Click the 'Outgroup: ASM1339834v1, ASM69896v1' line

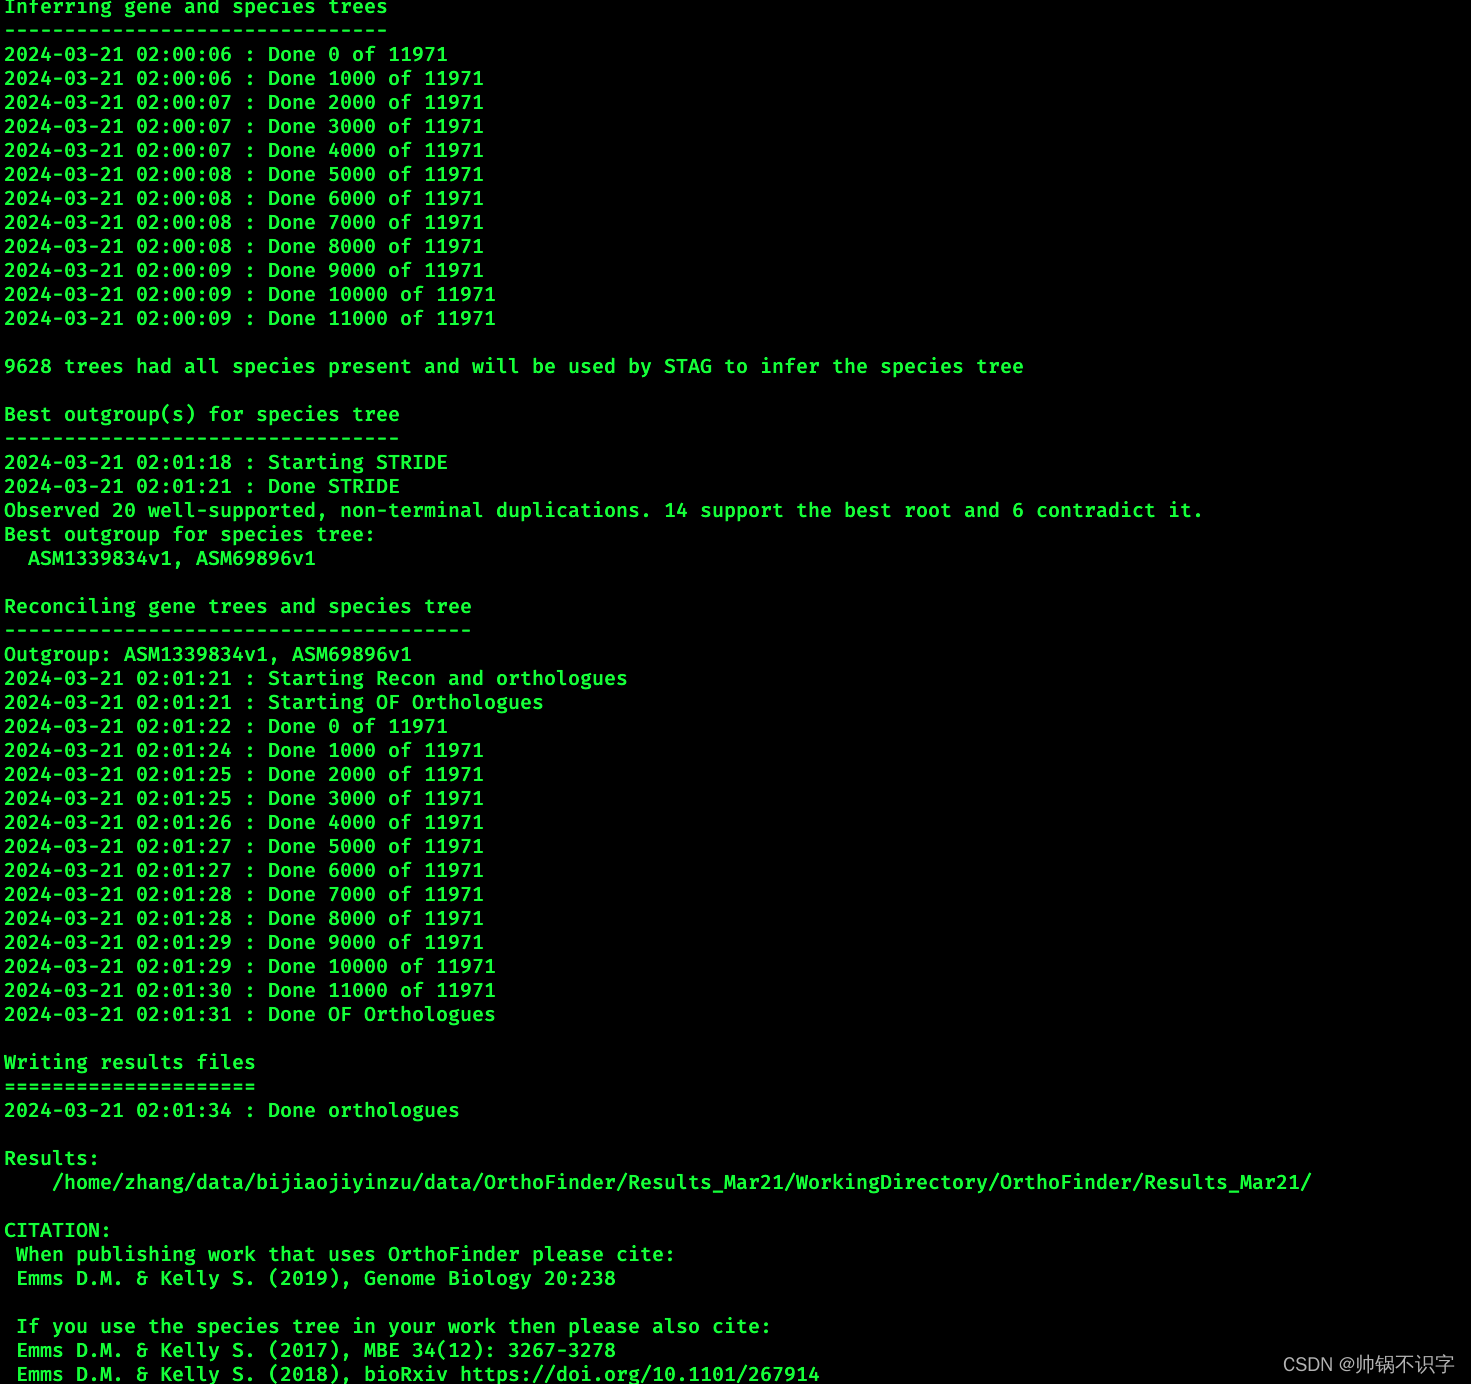pos(208,655)
